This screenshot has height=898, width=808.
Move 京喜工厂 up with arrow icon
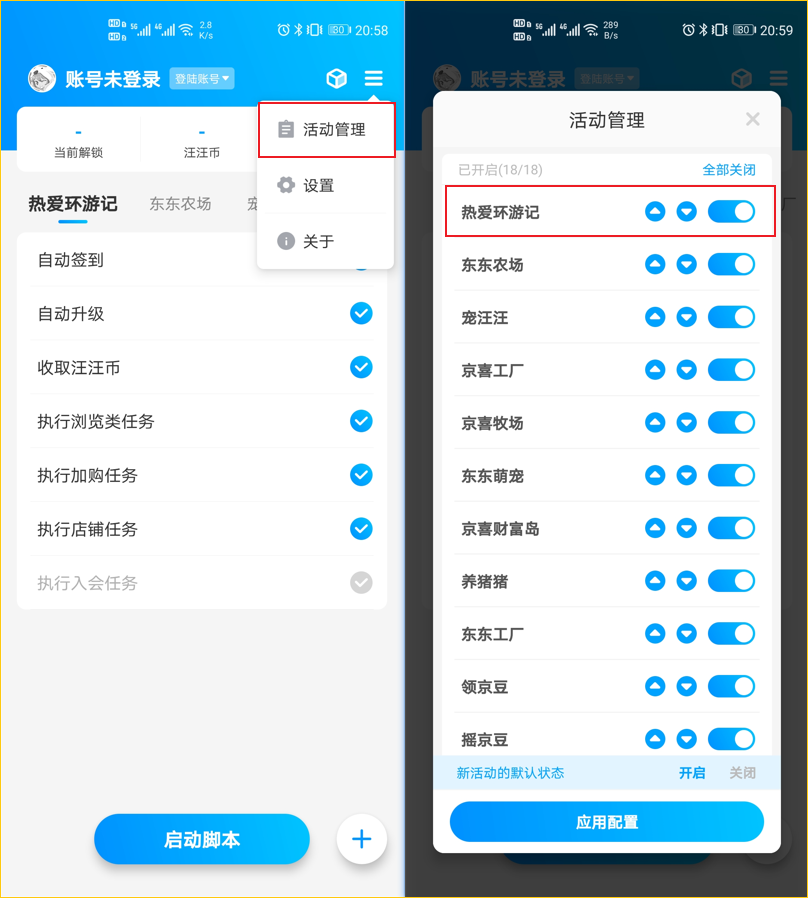655,369
